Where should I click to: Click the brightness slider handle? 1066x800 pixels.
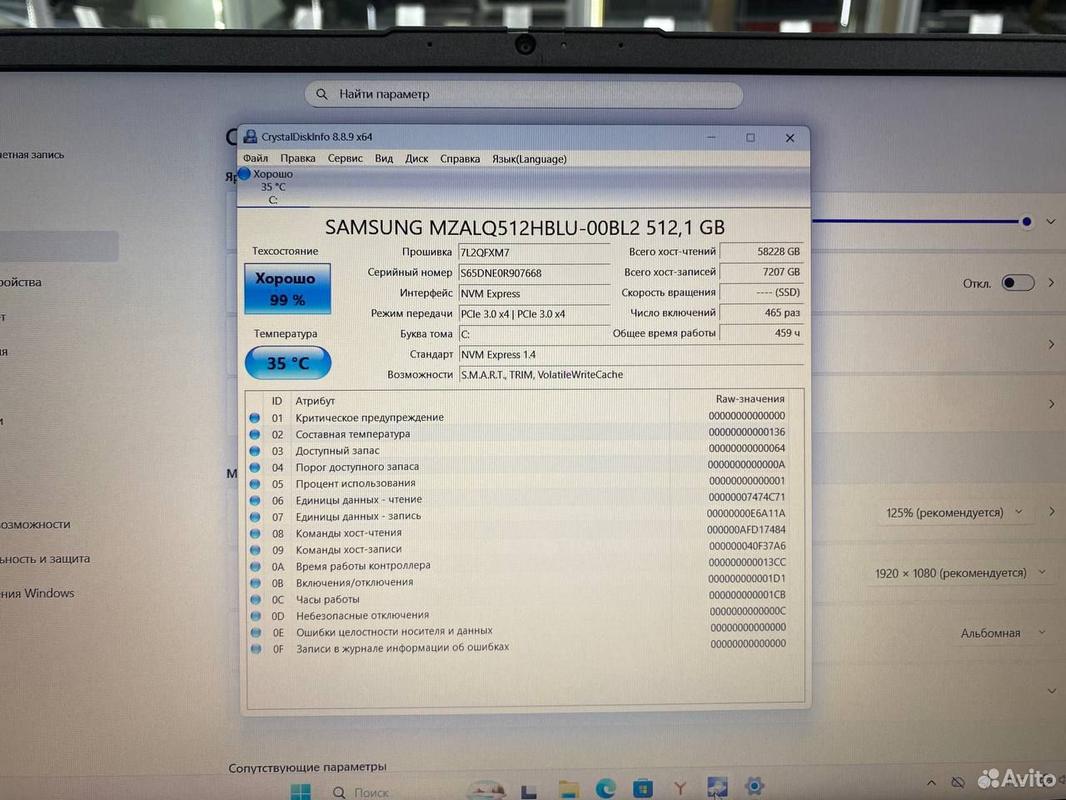click(x=1027, y=221)
